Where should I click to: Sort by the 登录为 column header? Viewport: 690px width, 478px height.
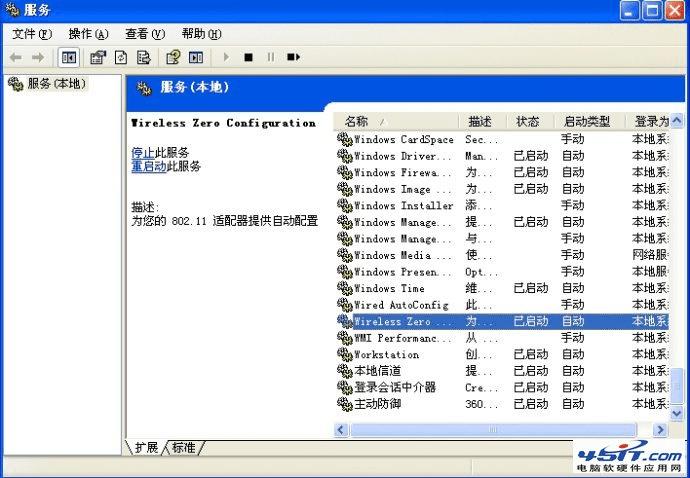[647, 121]
